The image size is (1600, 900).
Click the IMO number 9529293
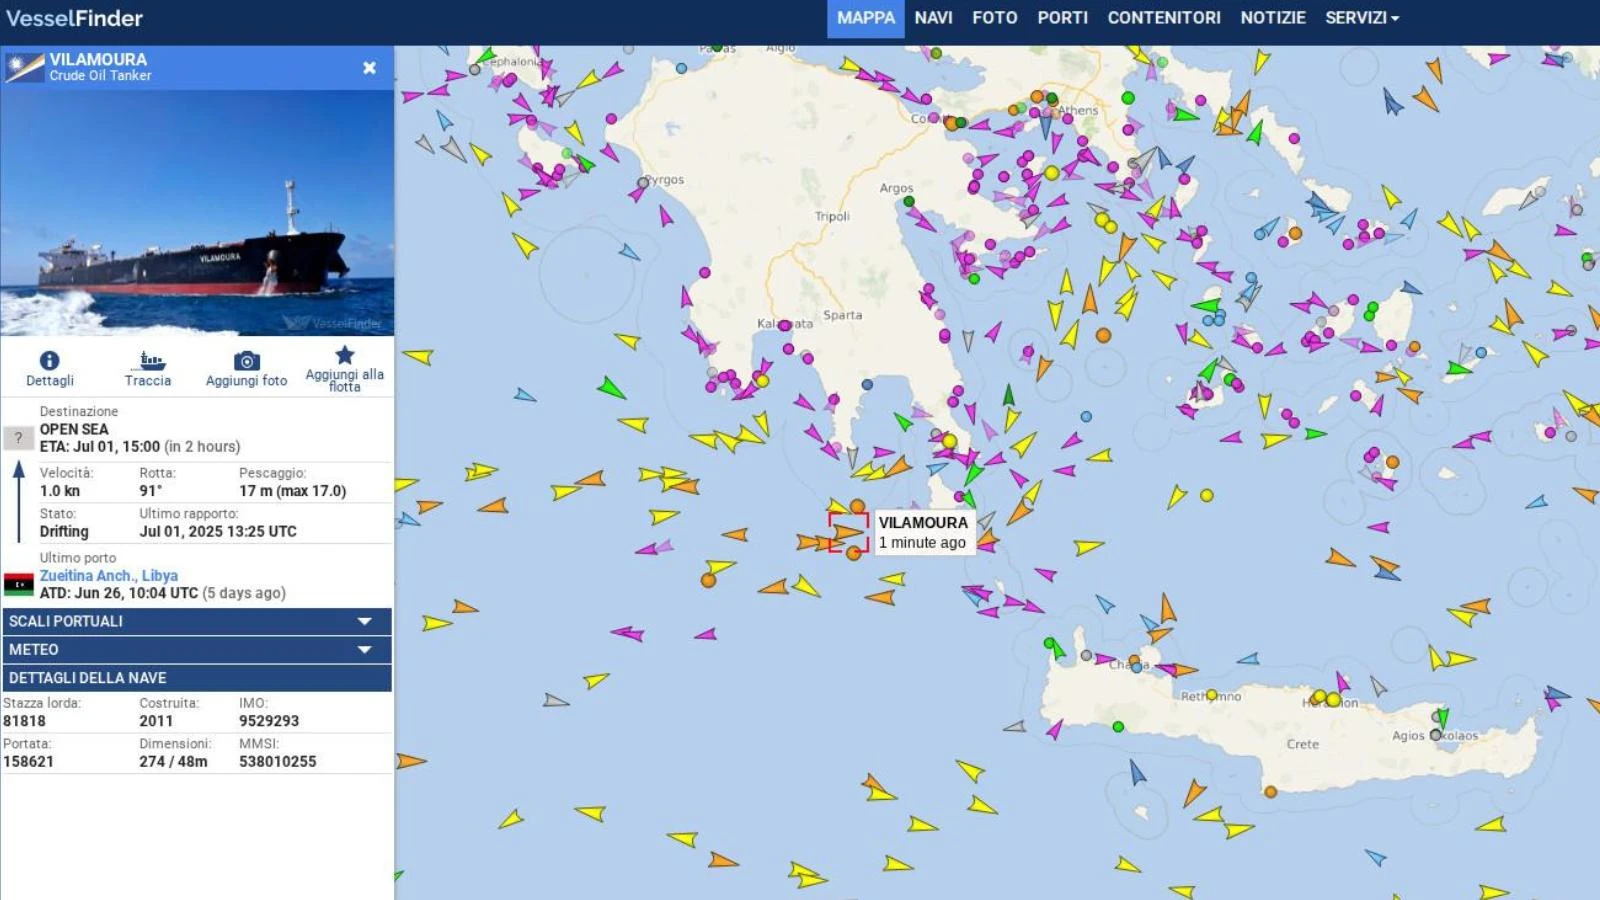click(x=269, y=721)
